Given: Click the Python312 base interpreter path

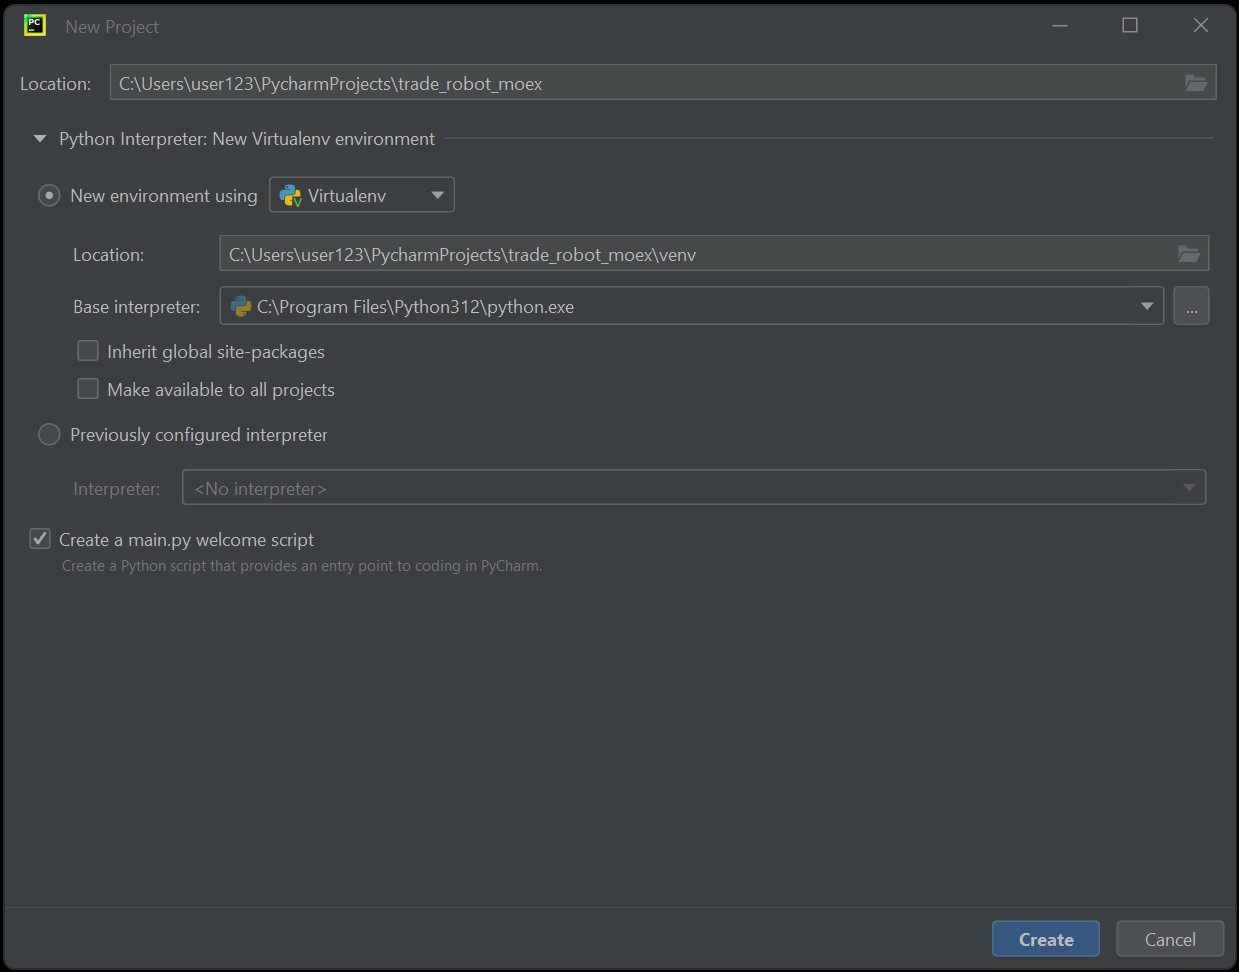Looking at the screenshot, I should coord(415,307).
